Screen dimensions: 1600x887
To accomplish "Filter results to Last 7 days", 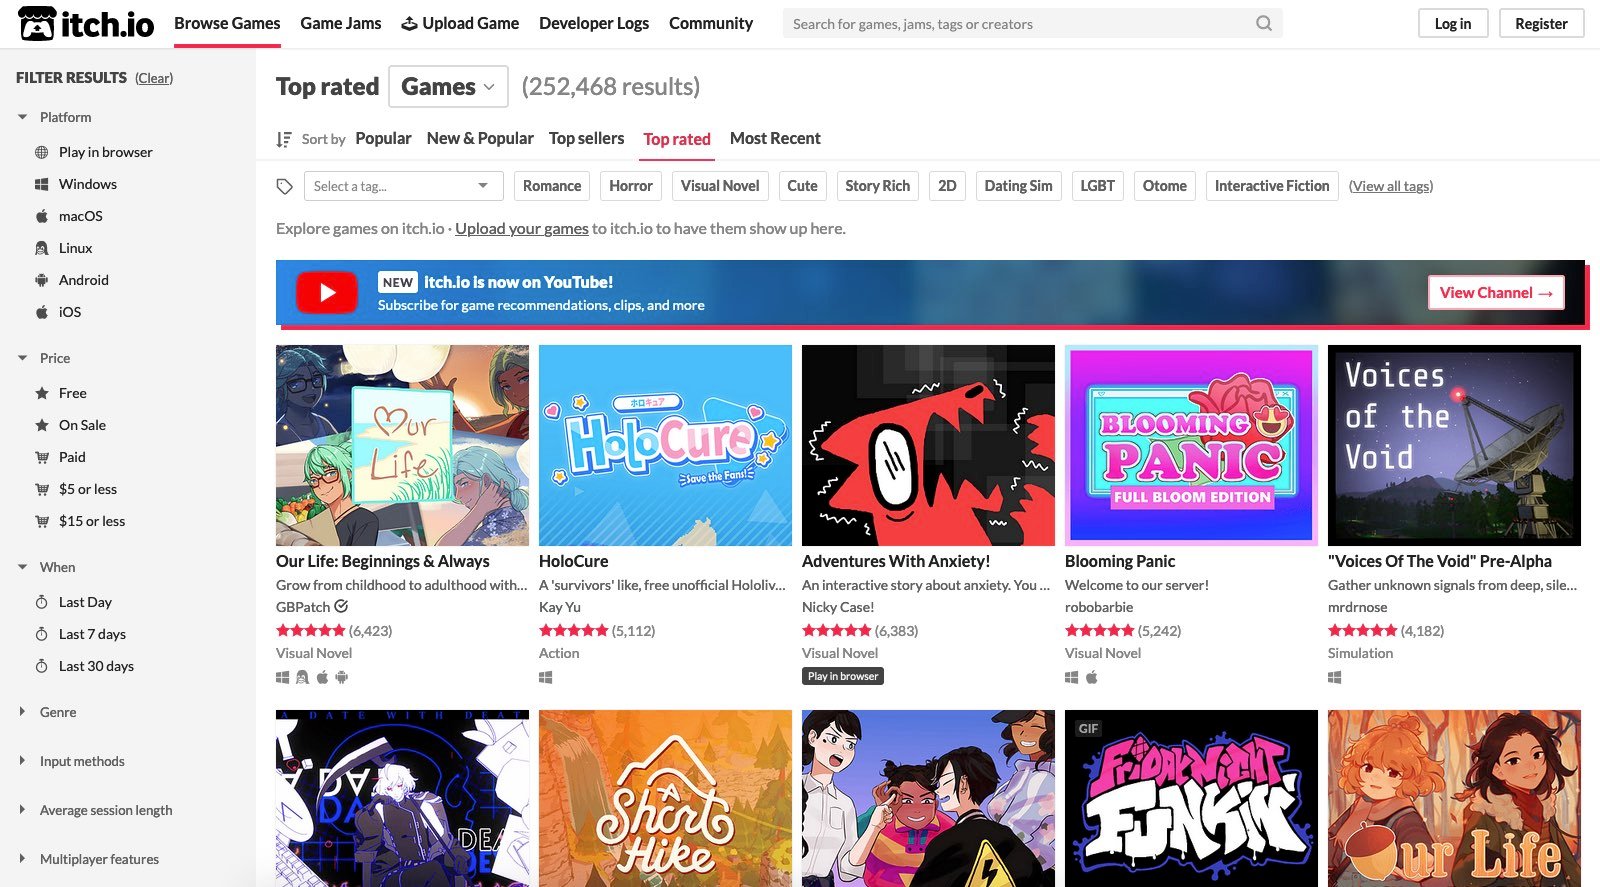I will click(92, 634).
